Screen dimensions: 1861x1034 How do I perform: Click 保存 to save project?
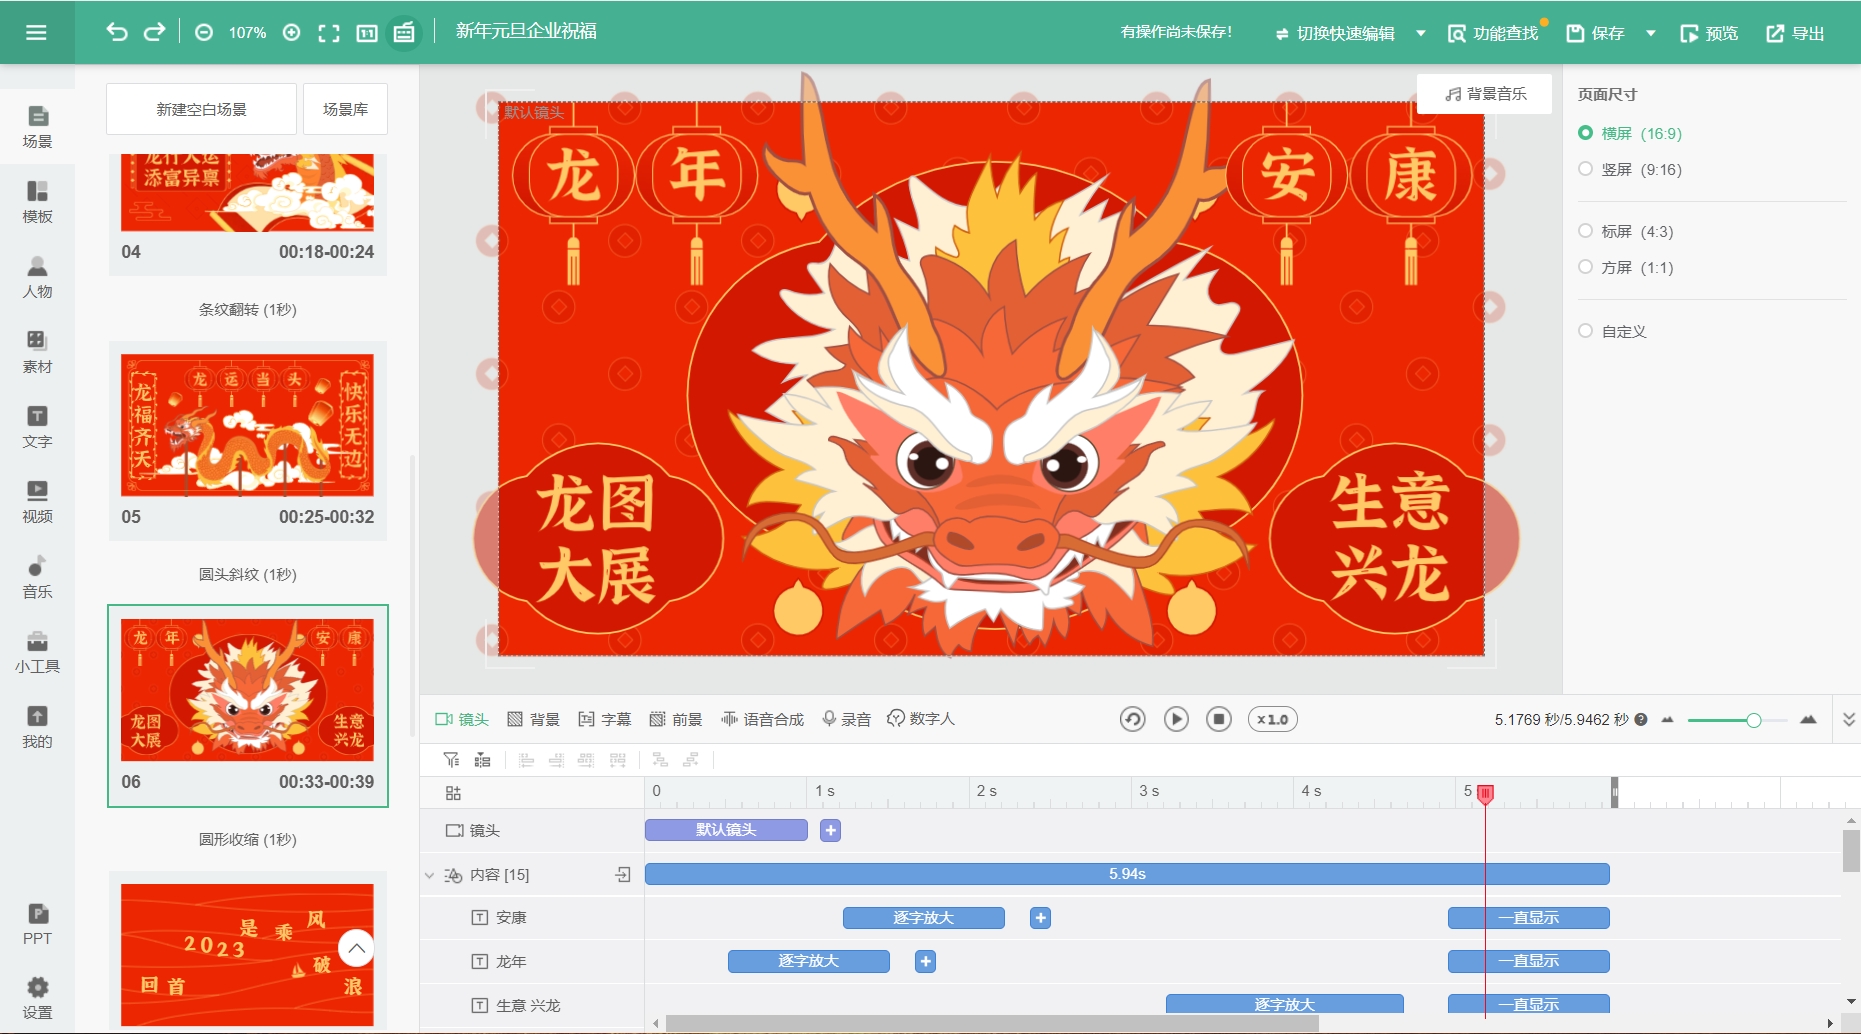pos(1595,33)
